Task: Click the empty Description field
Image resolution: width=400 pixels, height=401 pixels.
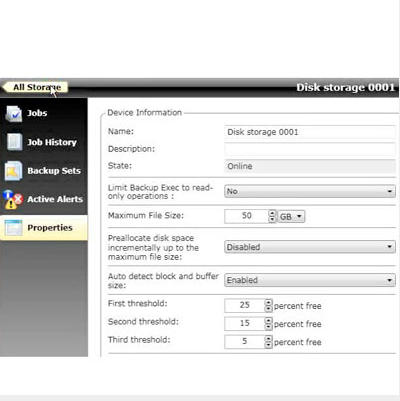Action: [x=310, y=149]
